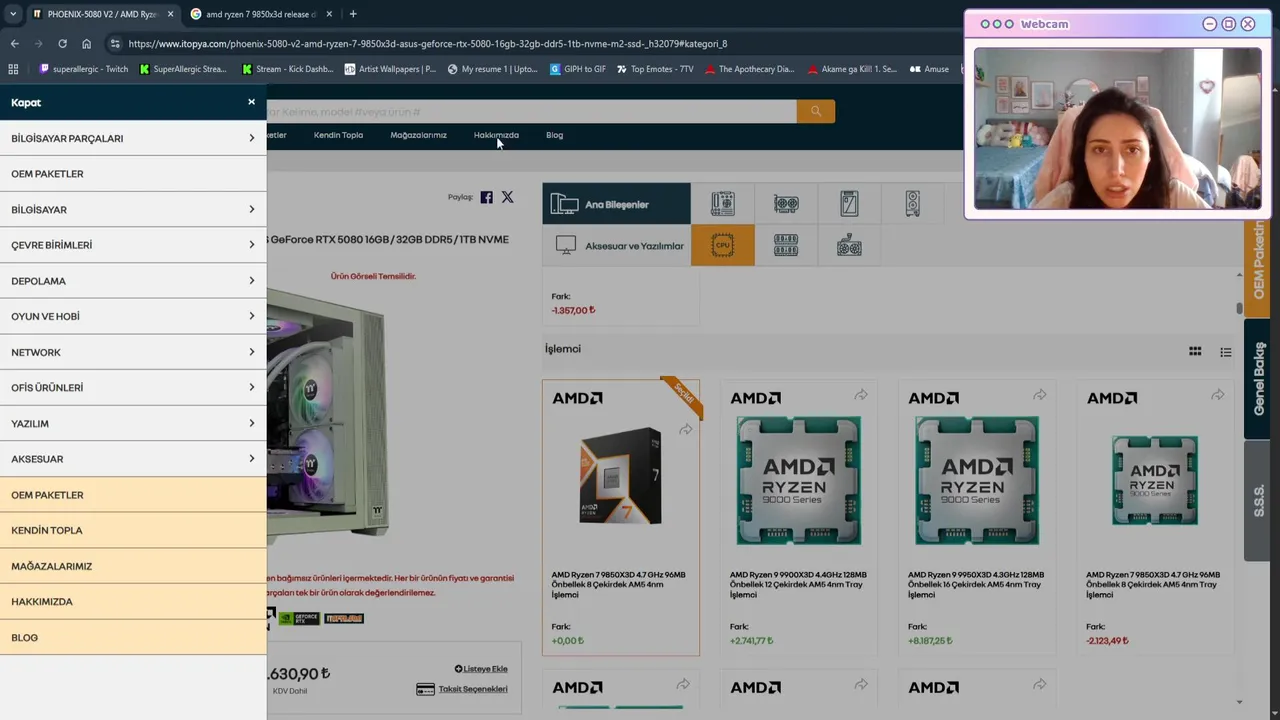Viewport: 1280px width, 720px height.
Task: Click the orange search button
Action: click(816, 111)
